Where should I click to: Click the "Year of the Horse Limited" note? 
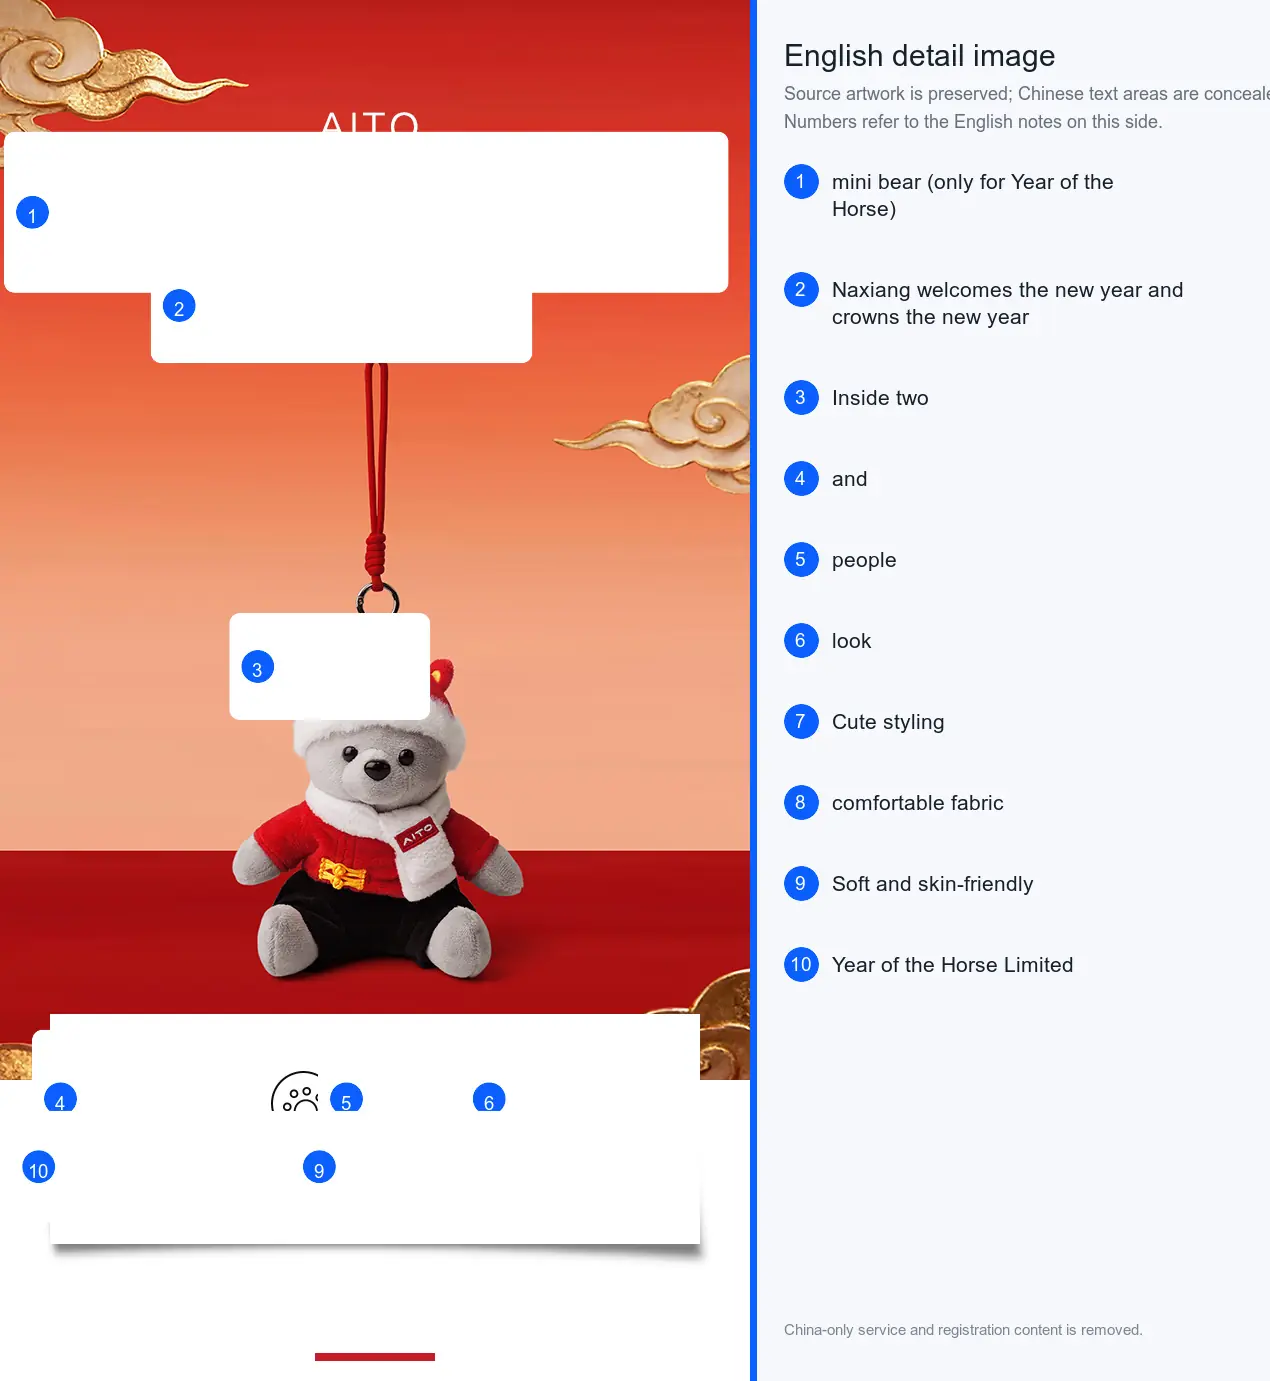pos(952,965)
